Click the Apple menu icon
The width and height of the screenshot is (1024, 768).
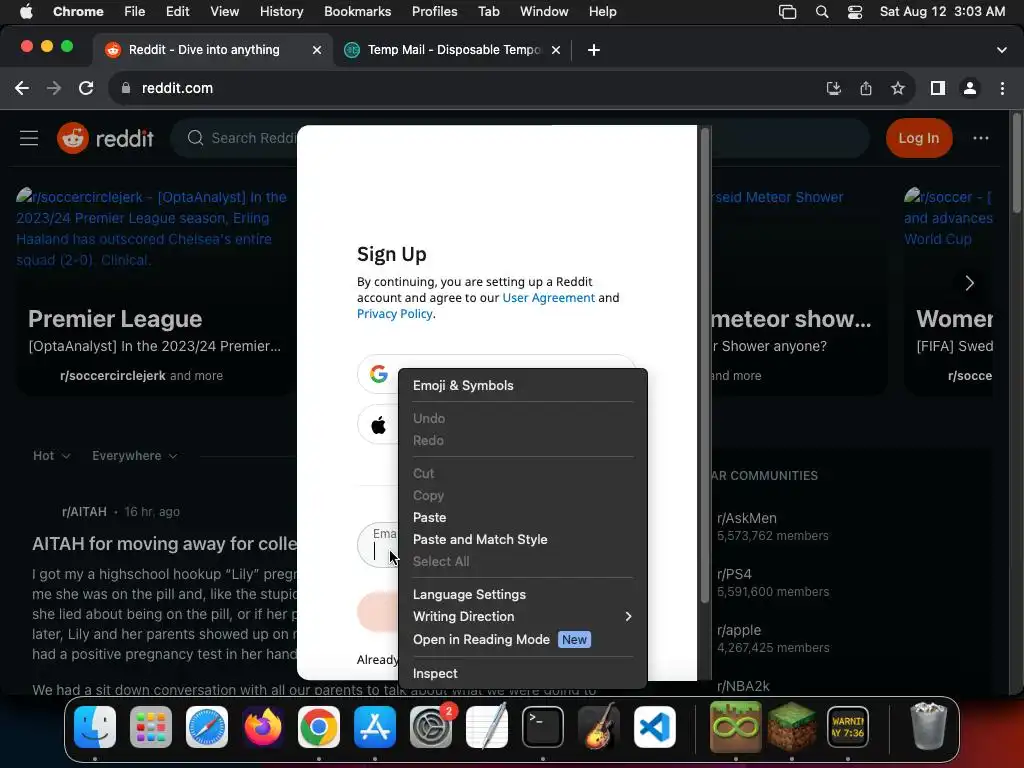tap(26, 12)
